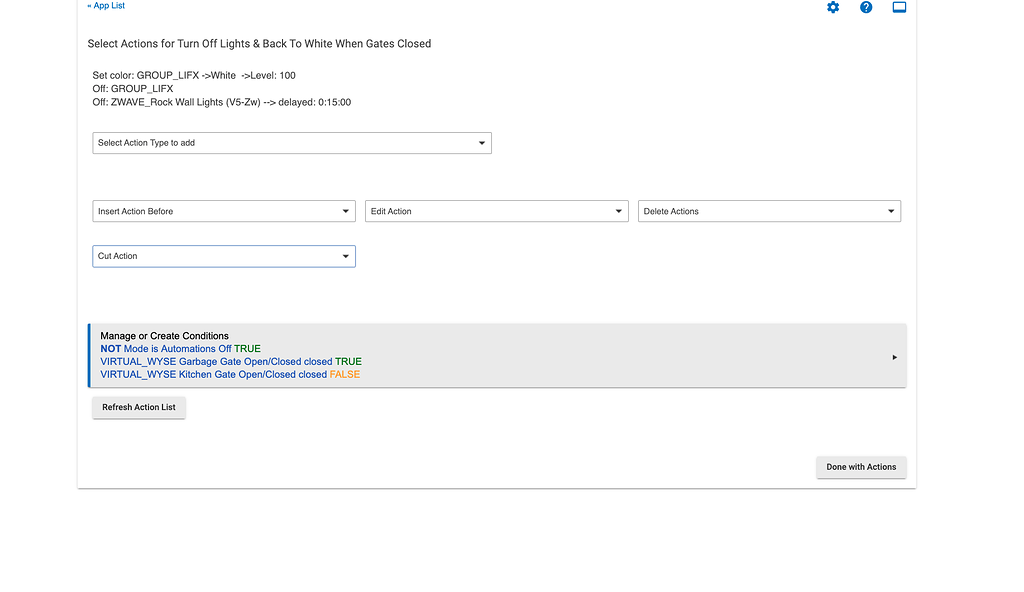The height and width of the screenshot is (592, 1024).
Task: Select the Kitchen Gate Open/Closed condition
Action: pos(229,375)
